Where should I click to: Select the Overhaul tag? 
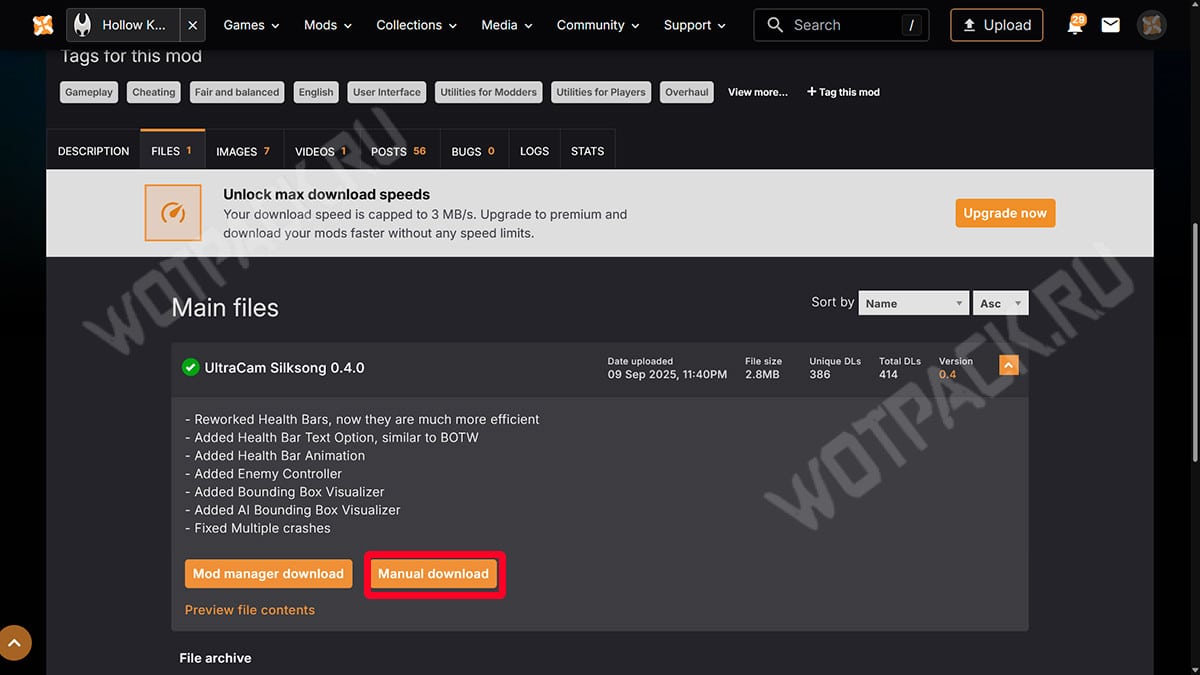[x=687, y=92]
